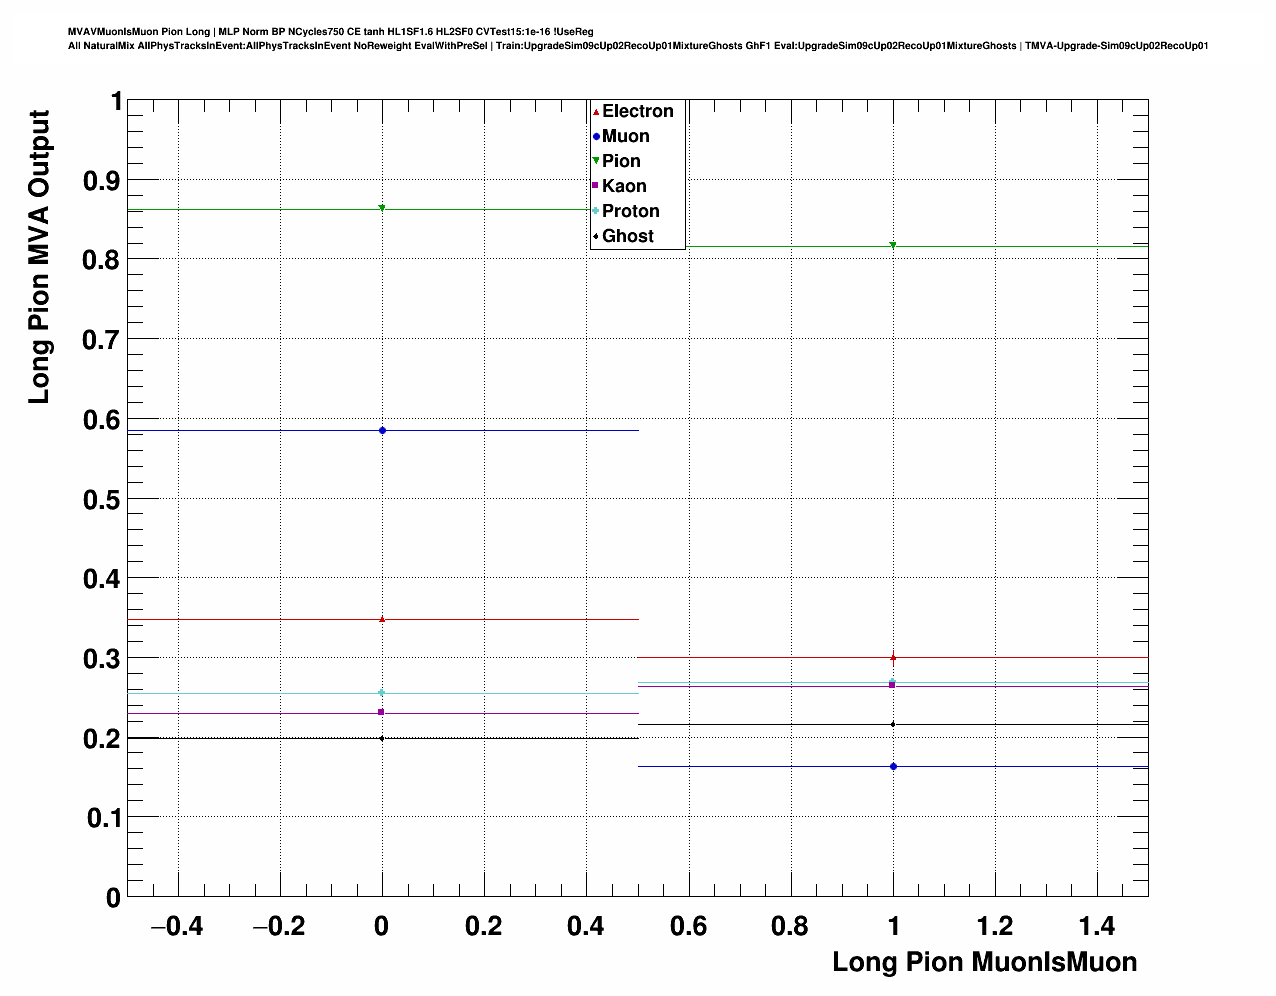Click the blue Muon circle in the legend

tap(596, 136)
